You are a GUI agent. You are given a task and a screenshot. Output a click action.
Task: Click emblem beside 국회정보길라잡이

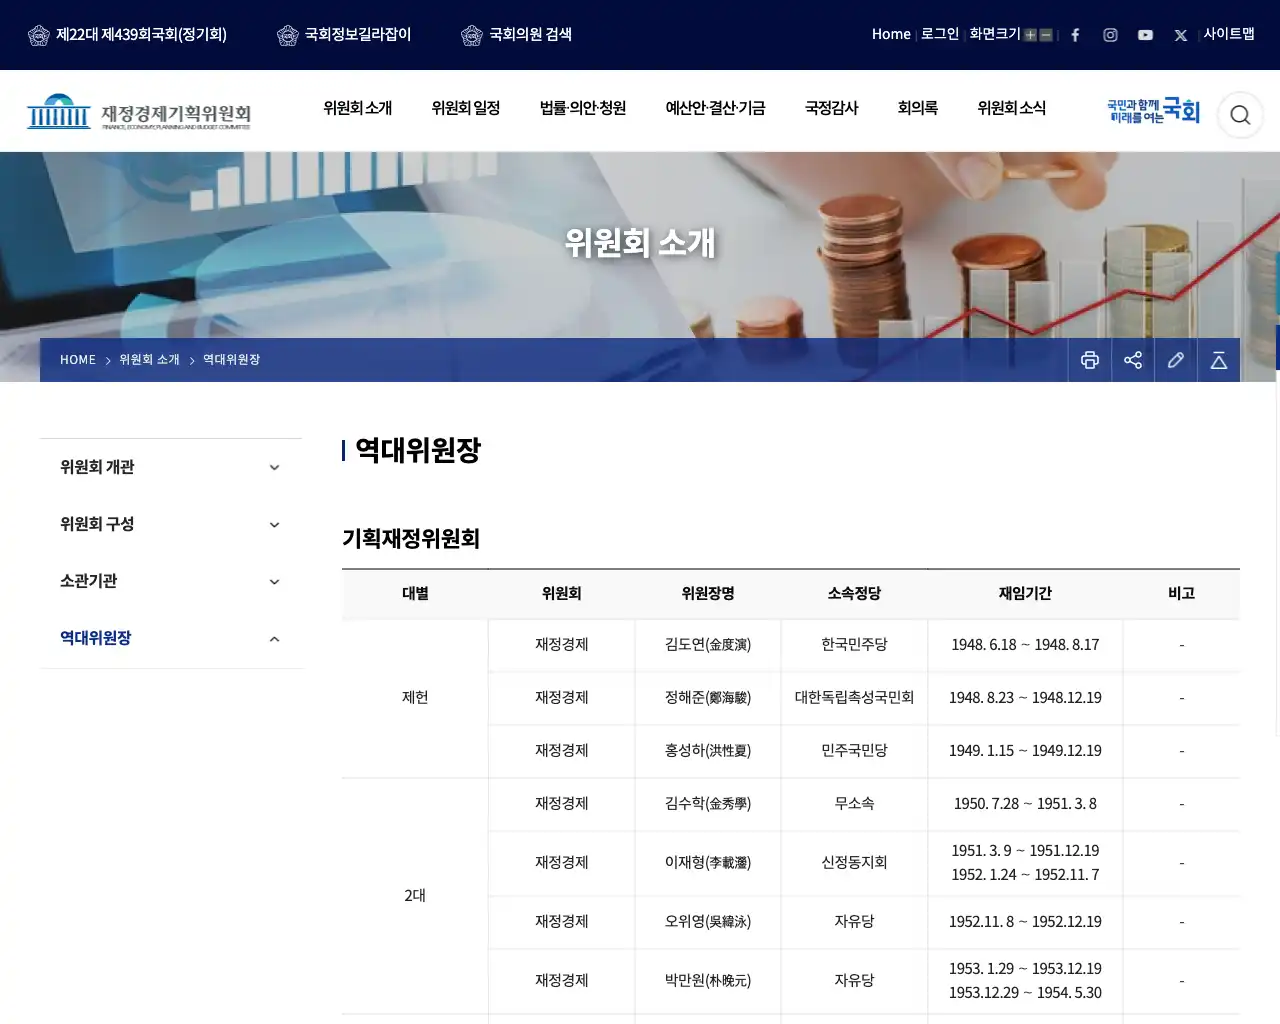click(x=288, y=36)
